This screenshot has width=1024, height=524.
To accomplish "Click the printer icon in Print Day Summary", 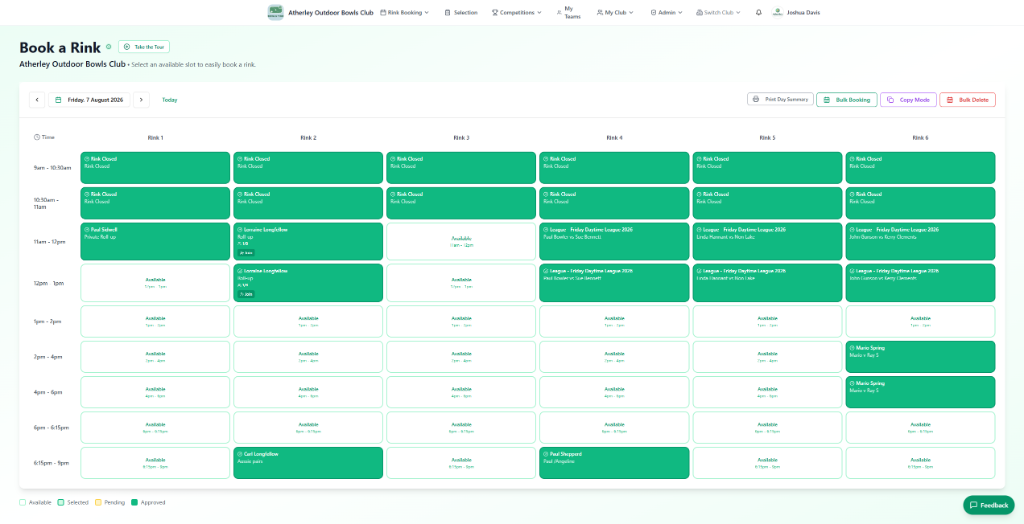I will click(756, 99).
